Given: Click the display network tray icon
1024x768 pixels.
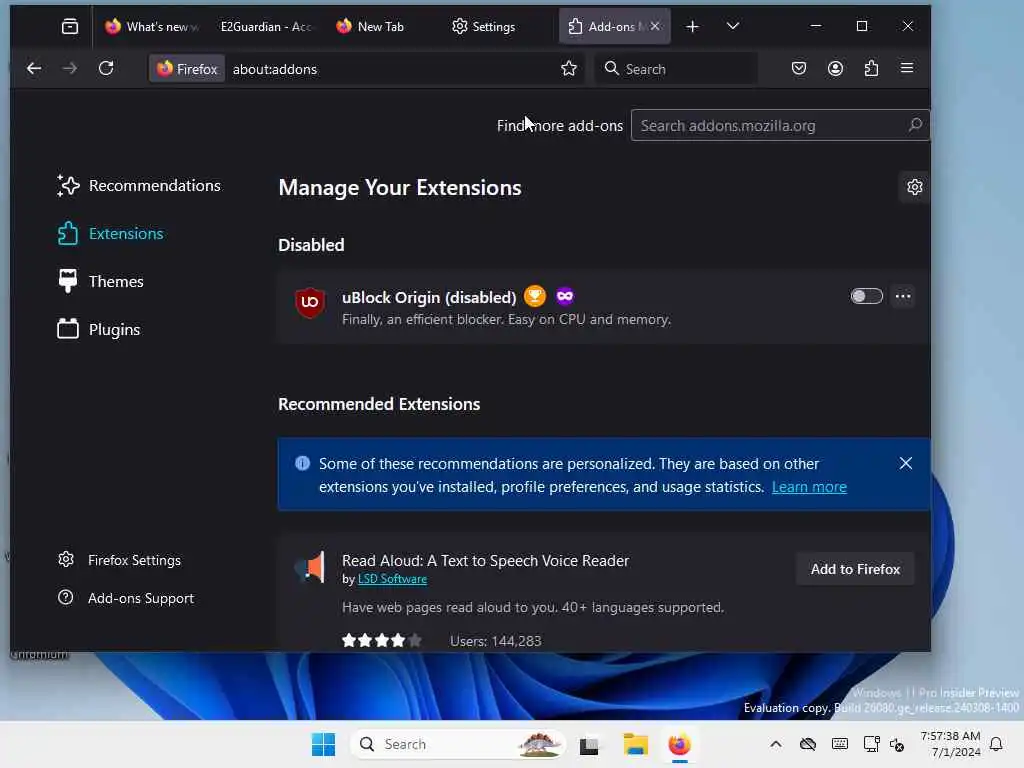Looking at the screenshot, I should tap(871, 744).
